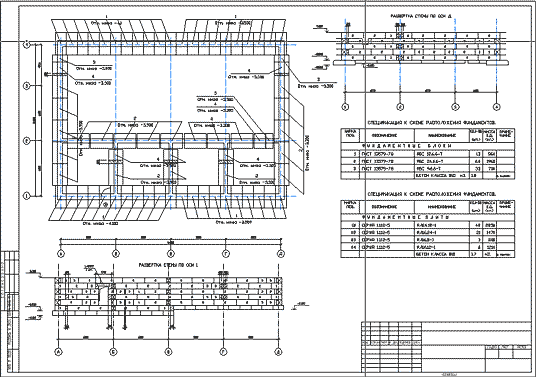Select axis bubble 3 left of the plan
This screenshot has width=536, height=377.
pyautogui.click(x=27, y=86)
